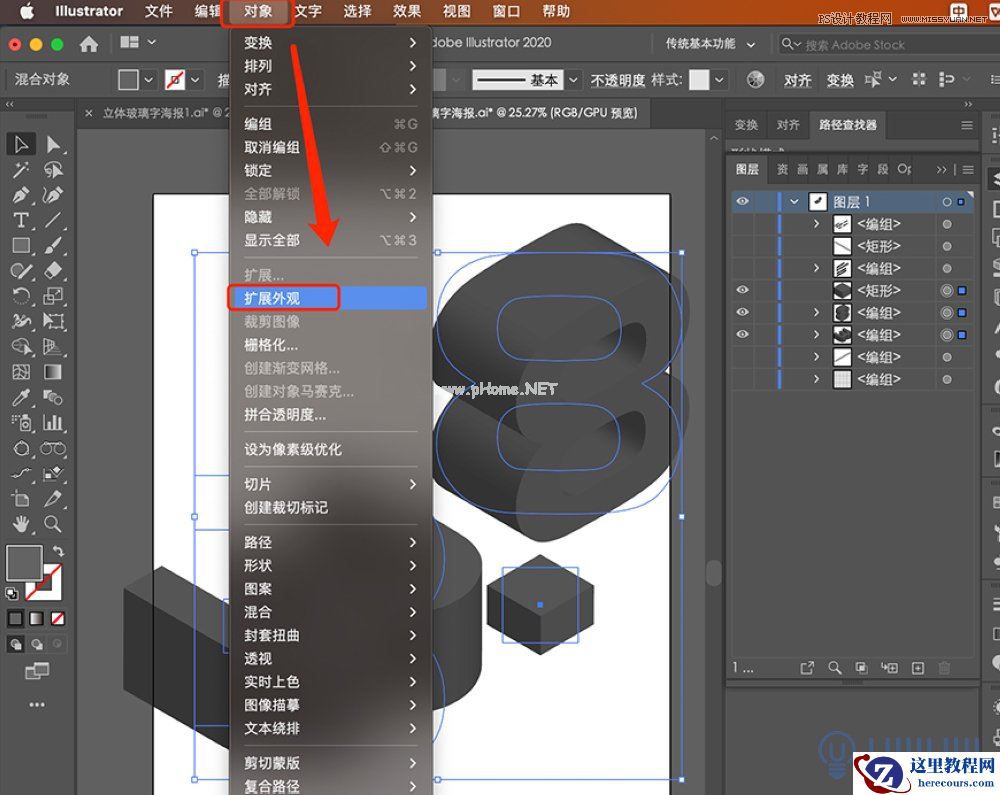Show the hidden first <编组> sublayer
Viewport: 1000px width, 795px height.
742,225
